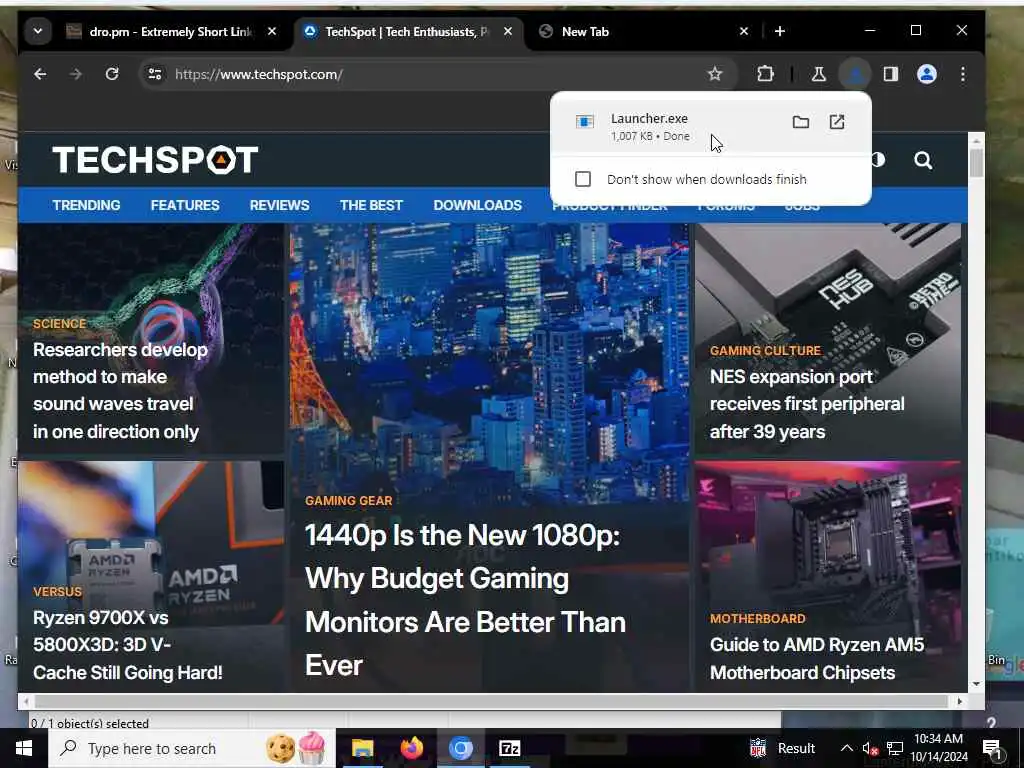
Task: Click the browser forward arrow
Action: click(x=76, y=74)
